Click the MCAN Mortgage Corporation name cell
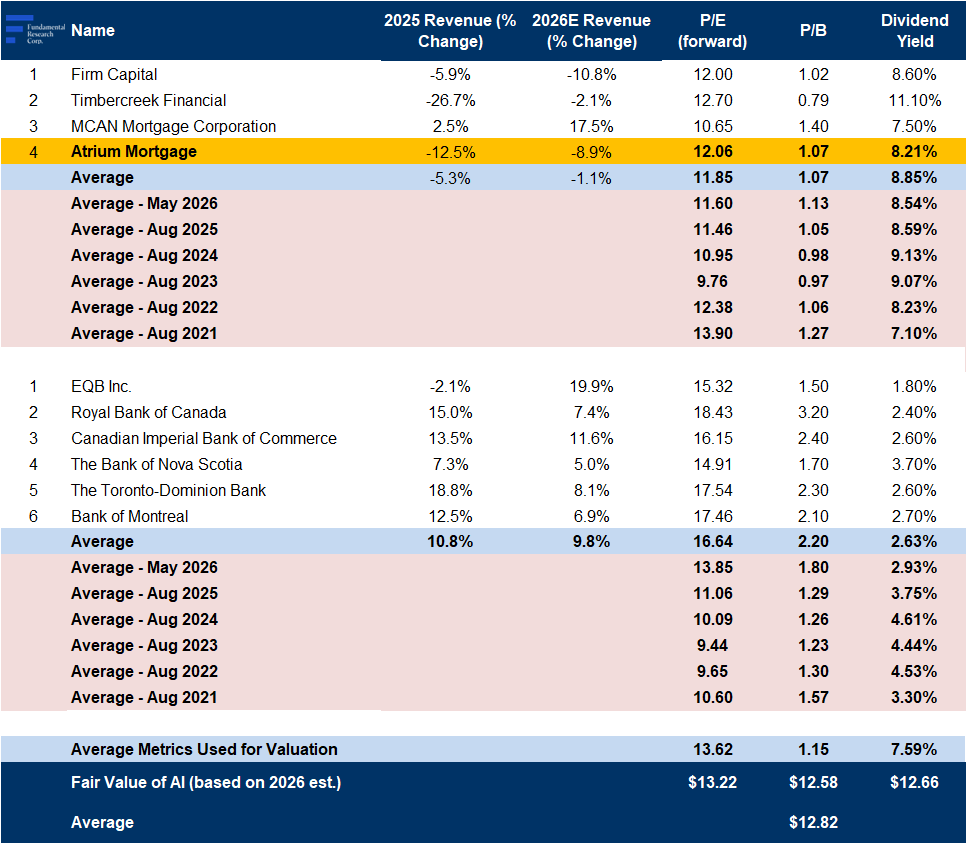 173,126
